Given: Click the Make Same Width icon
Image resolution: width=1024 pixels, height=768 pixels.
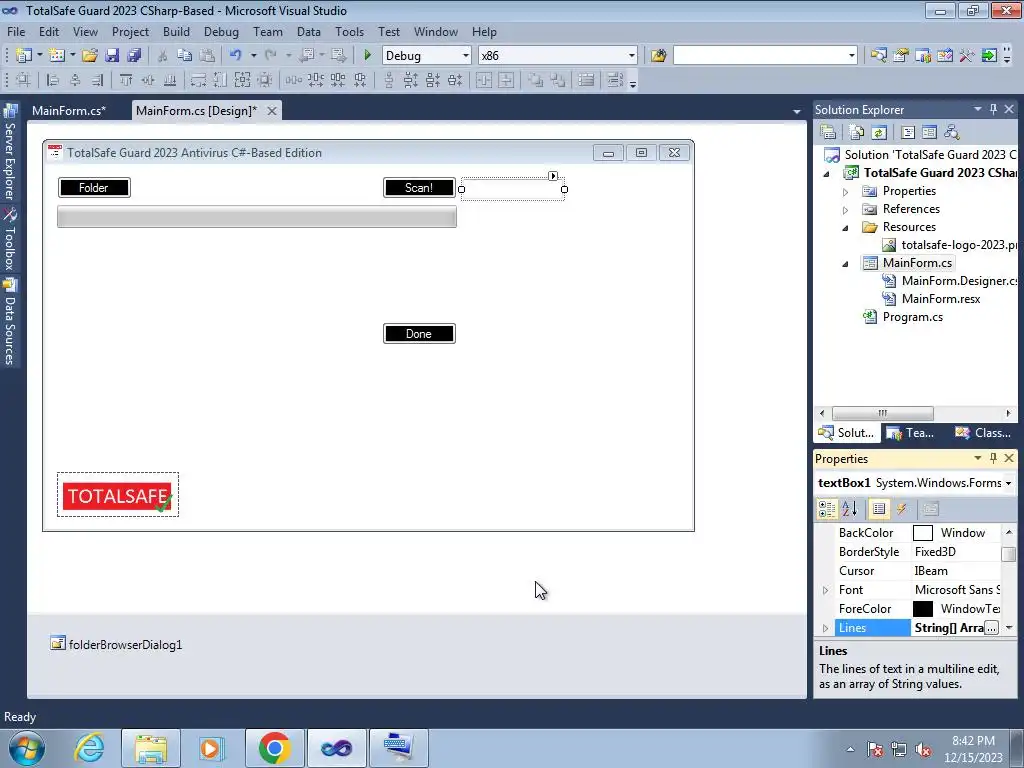Looking at the screenshot, I should (198, 80).
